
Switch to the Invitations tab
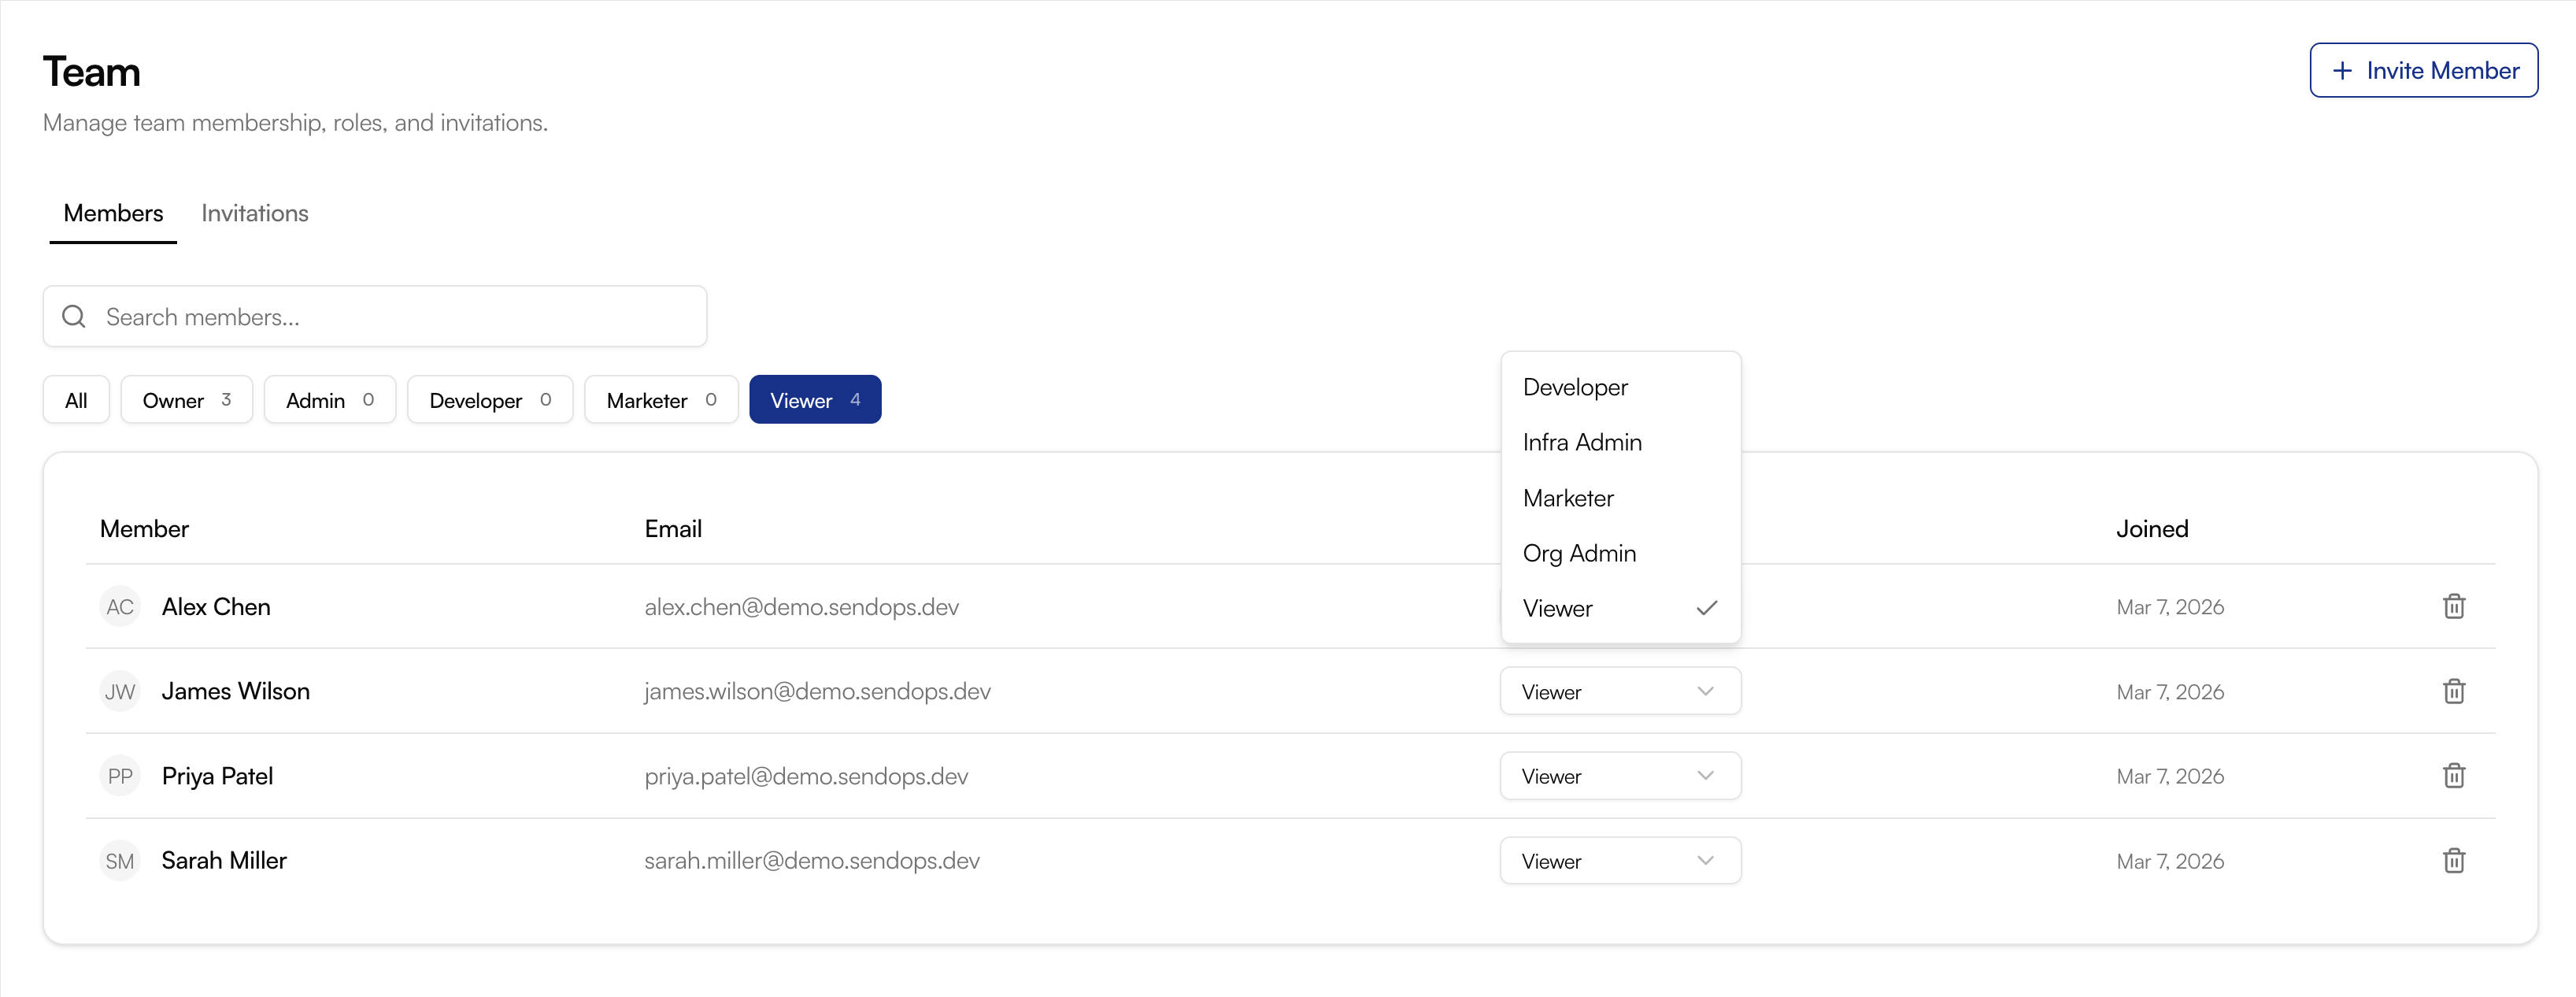pyautogui.click(x=254, y=213)
